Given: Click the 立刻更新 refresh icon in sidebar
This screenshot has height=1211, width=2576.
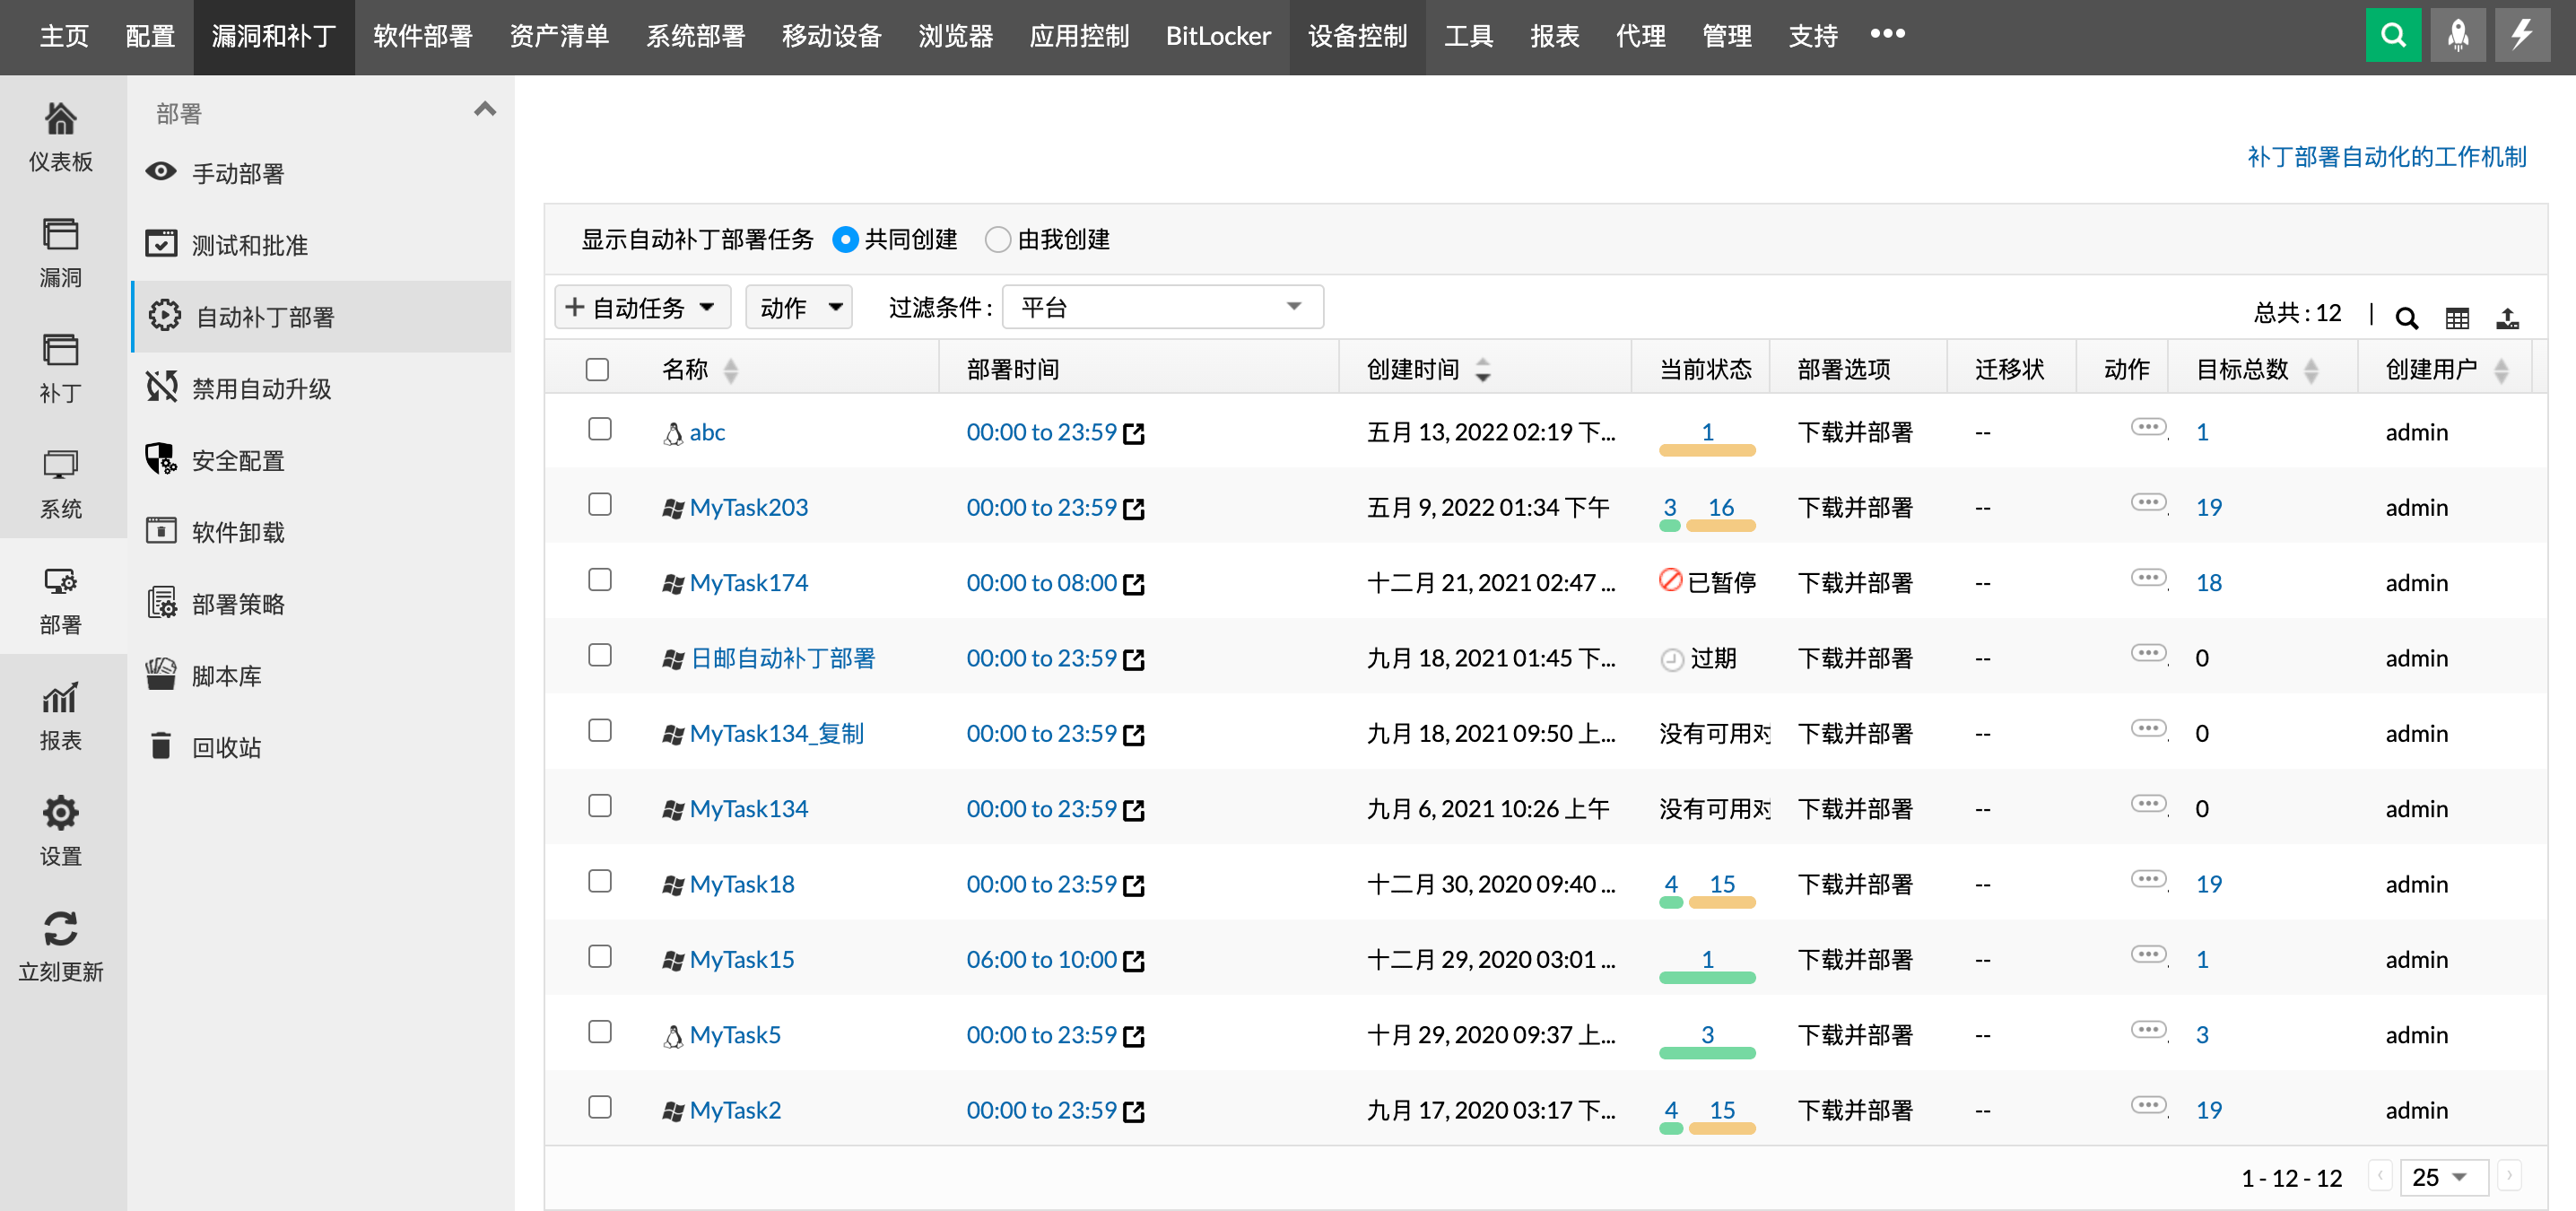Looking at the screenshot, I should click(x=61, y=930).
